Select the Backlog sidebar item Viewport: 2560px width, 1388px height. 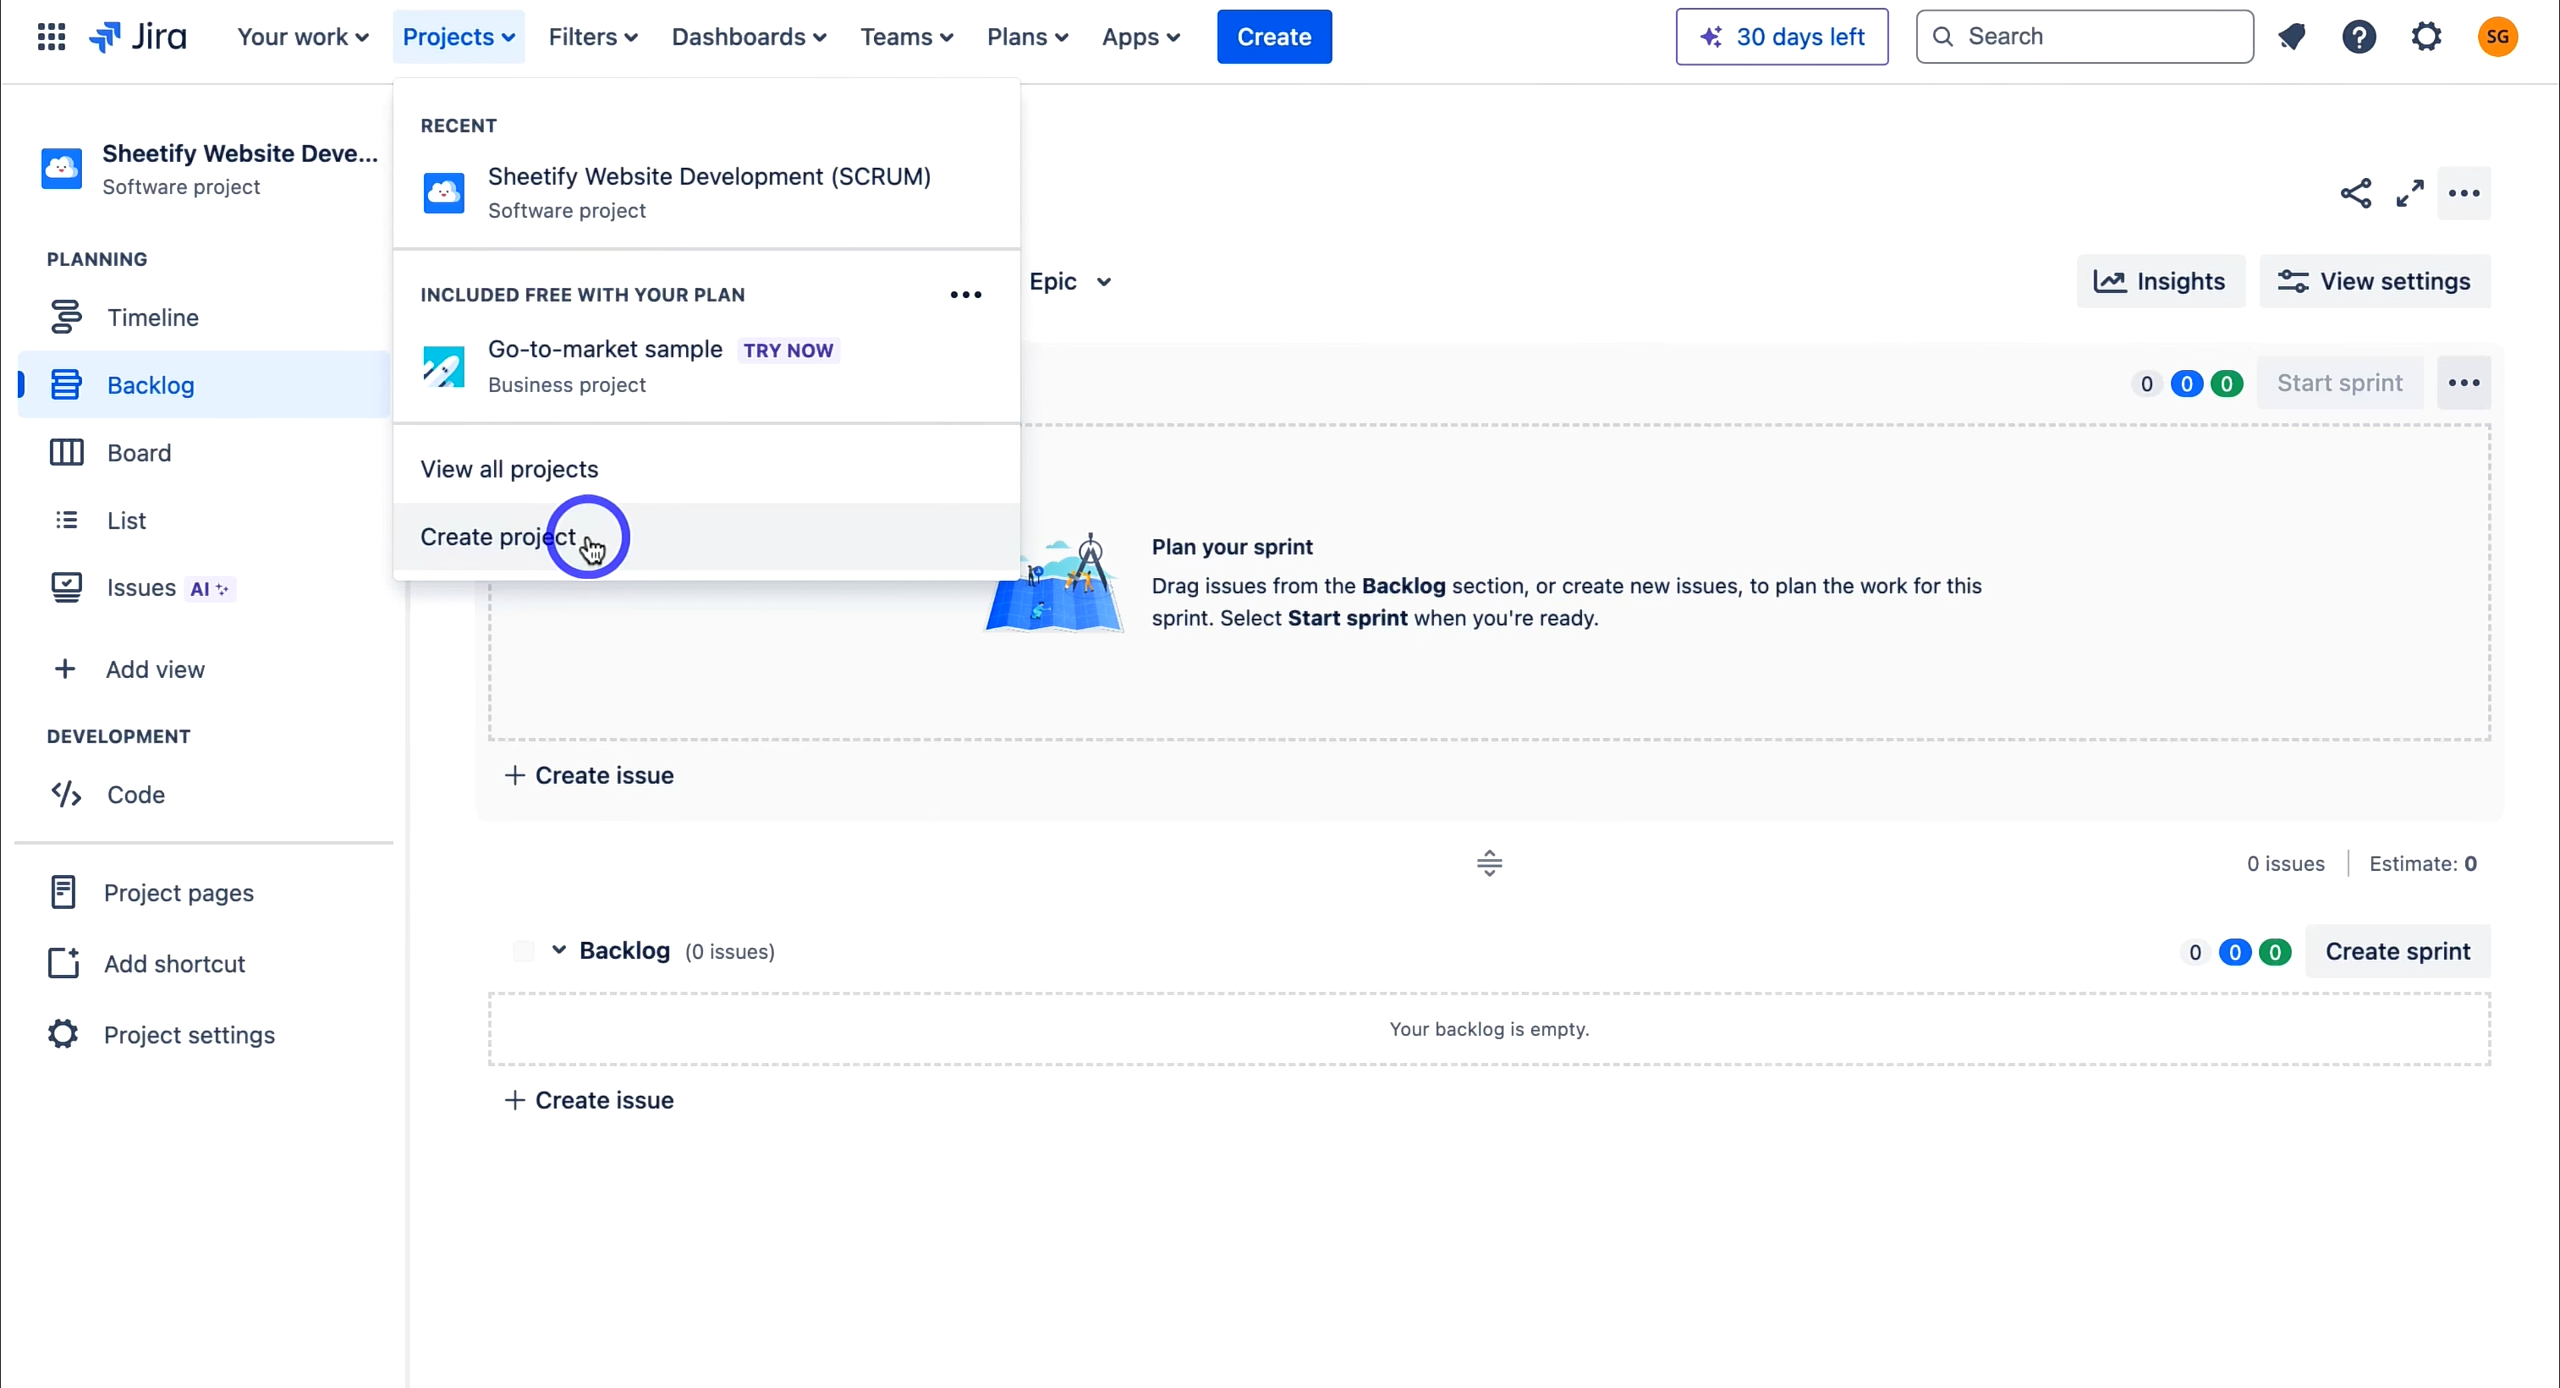point(204,385)
